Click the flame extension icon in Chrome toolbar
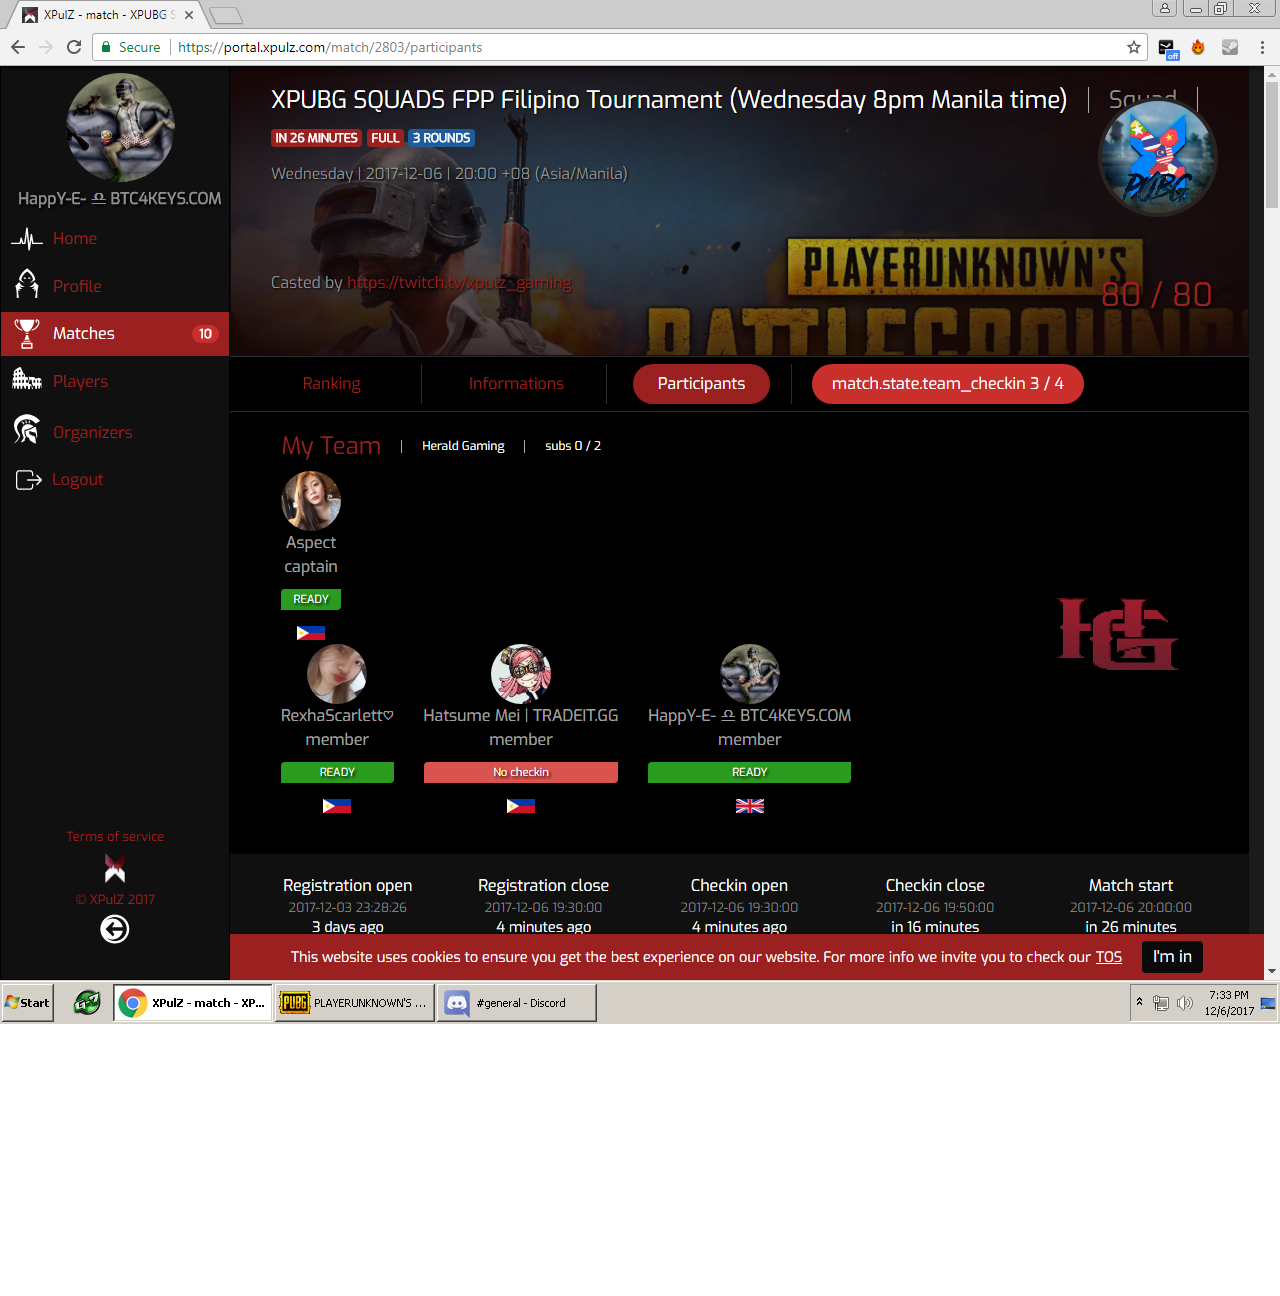The width and height of the screenshot is (1280, 1296). [1198, 47]
